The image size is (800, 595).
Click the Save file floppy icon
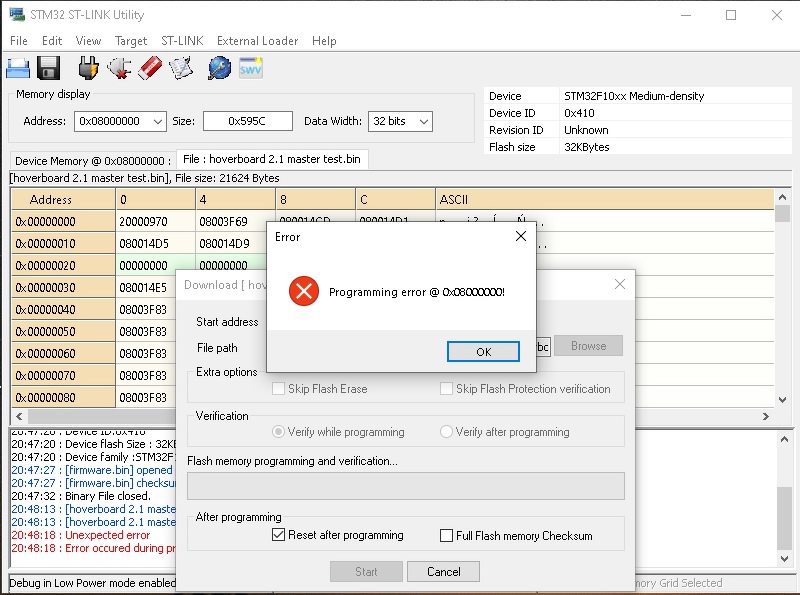coord(48,68)
